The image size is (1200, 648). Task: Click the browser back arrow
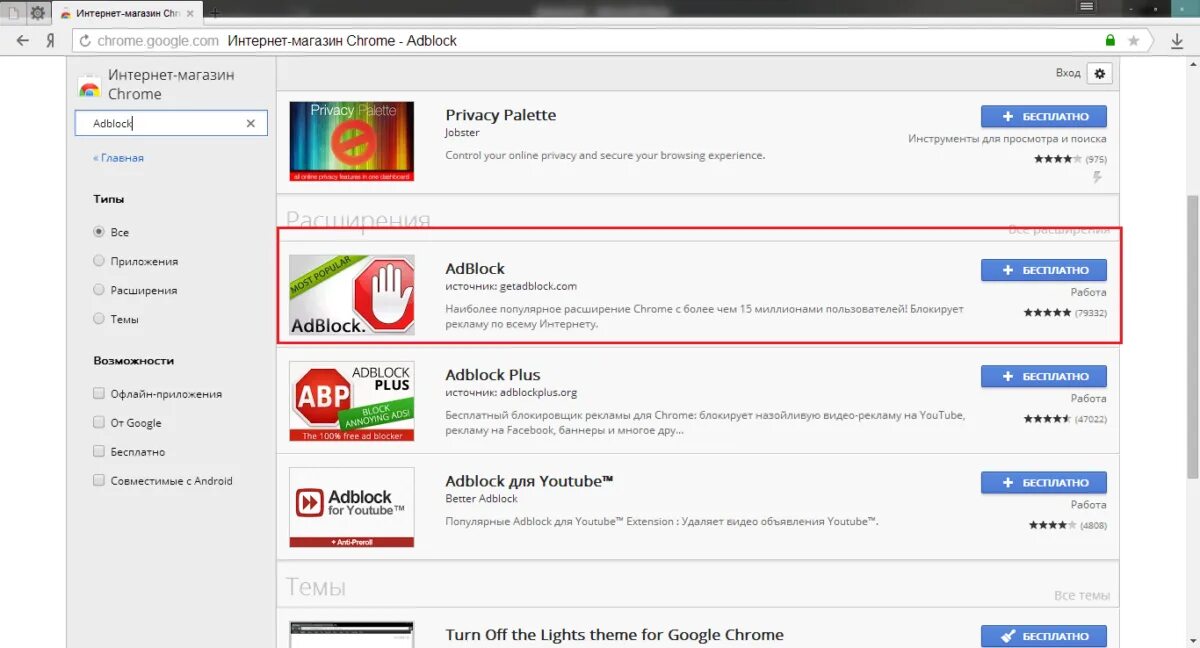click(23, 41)
